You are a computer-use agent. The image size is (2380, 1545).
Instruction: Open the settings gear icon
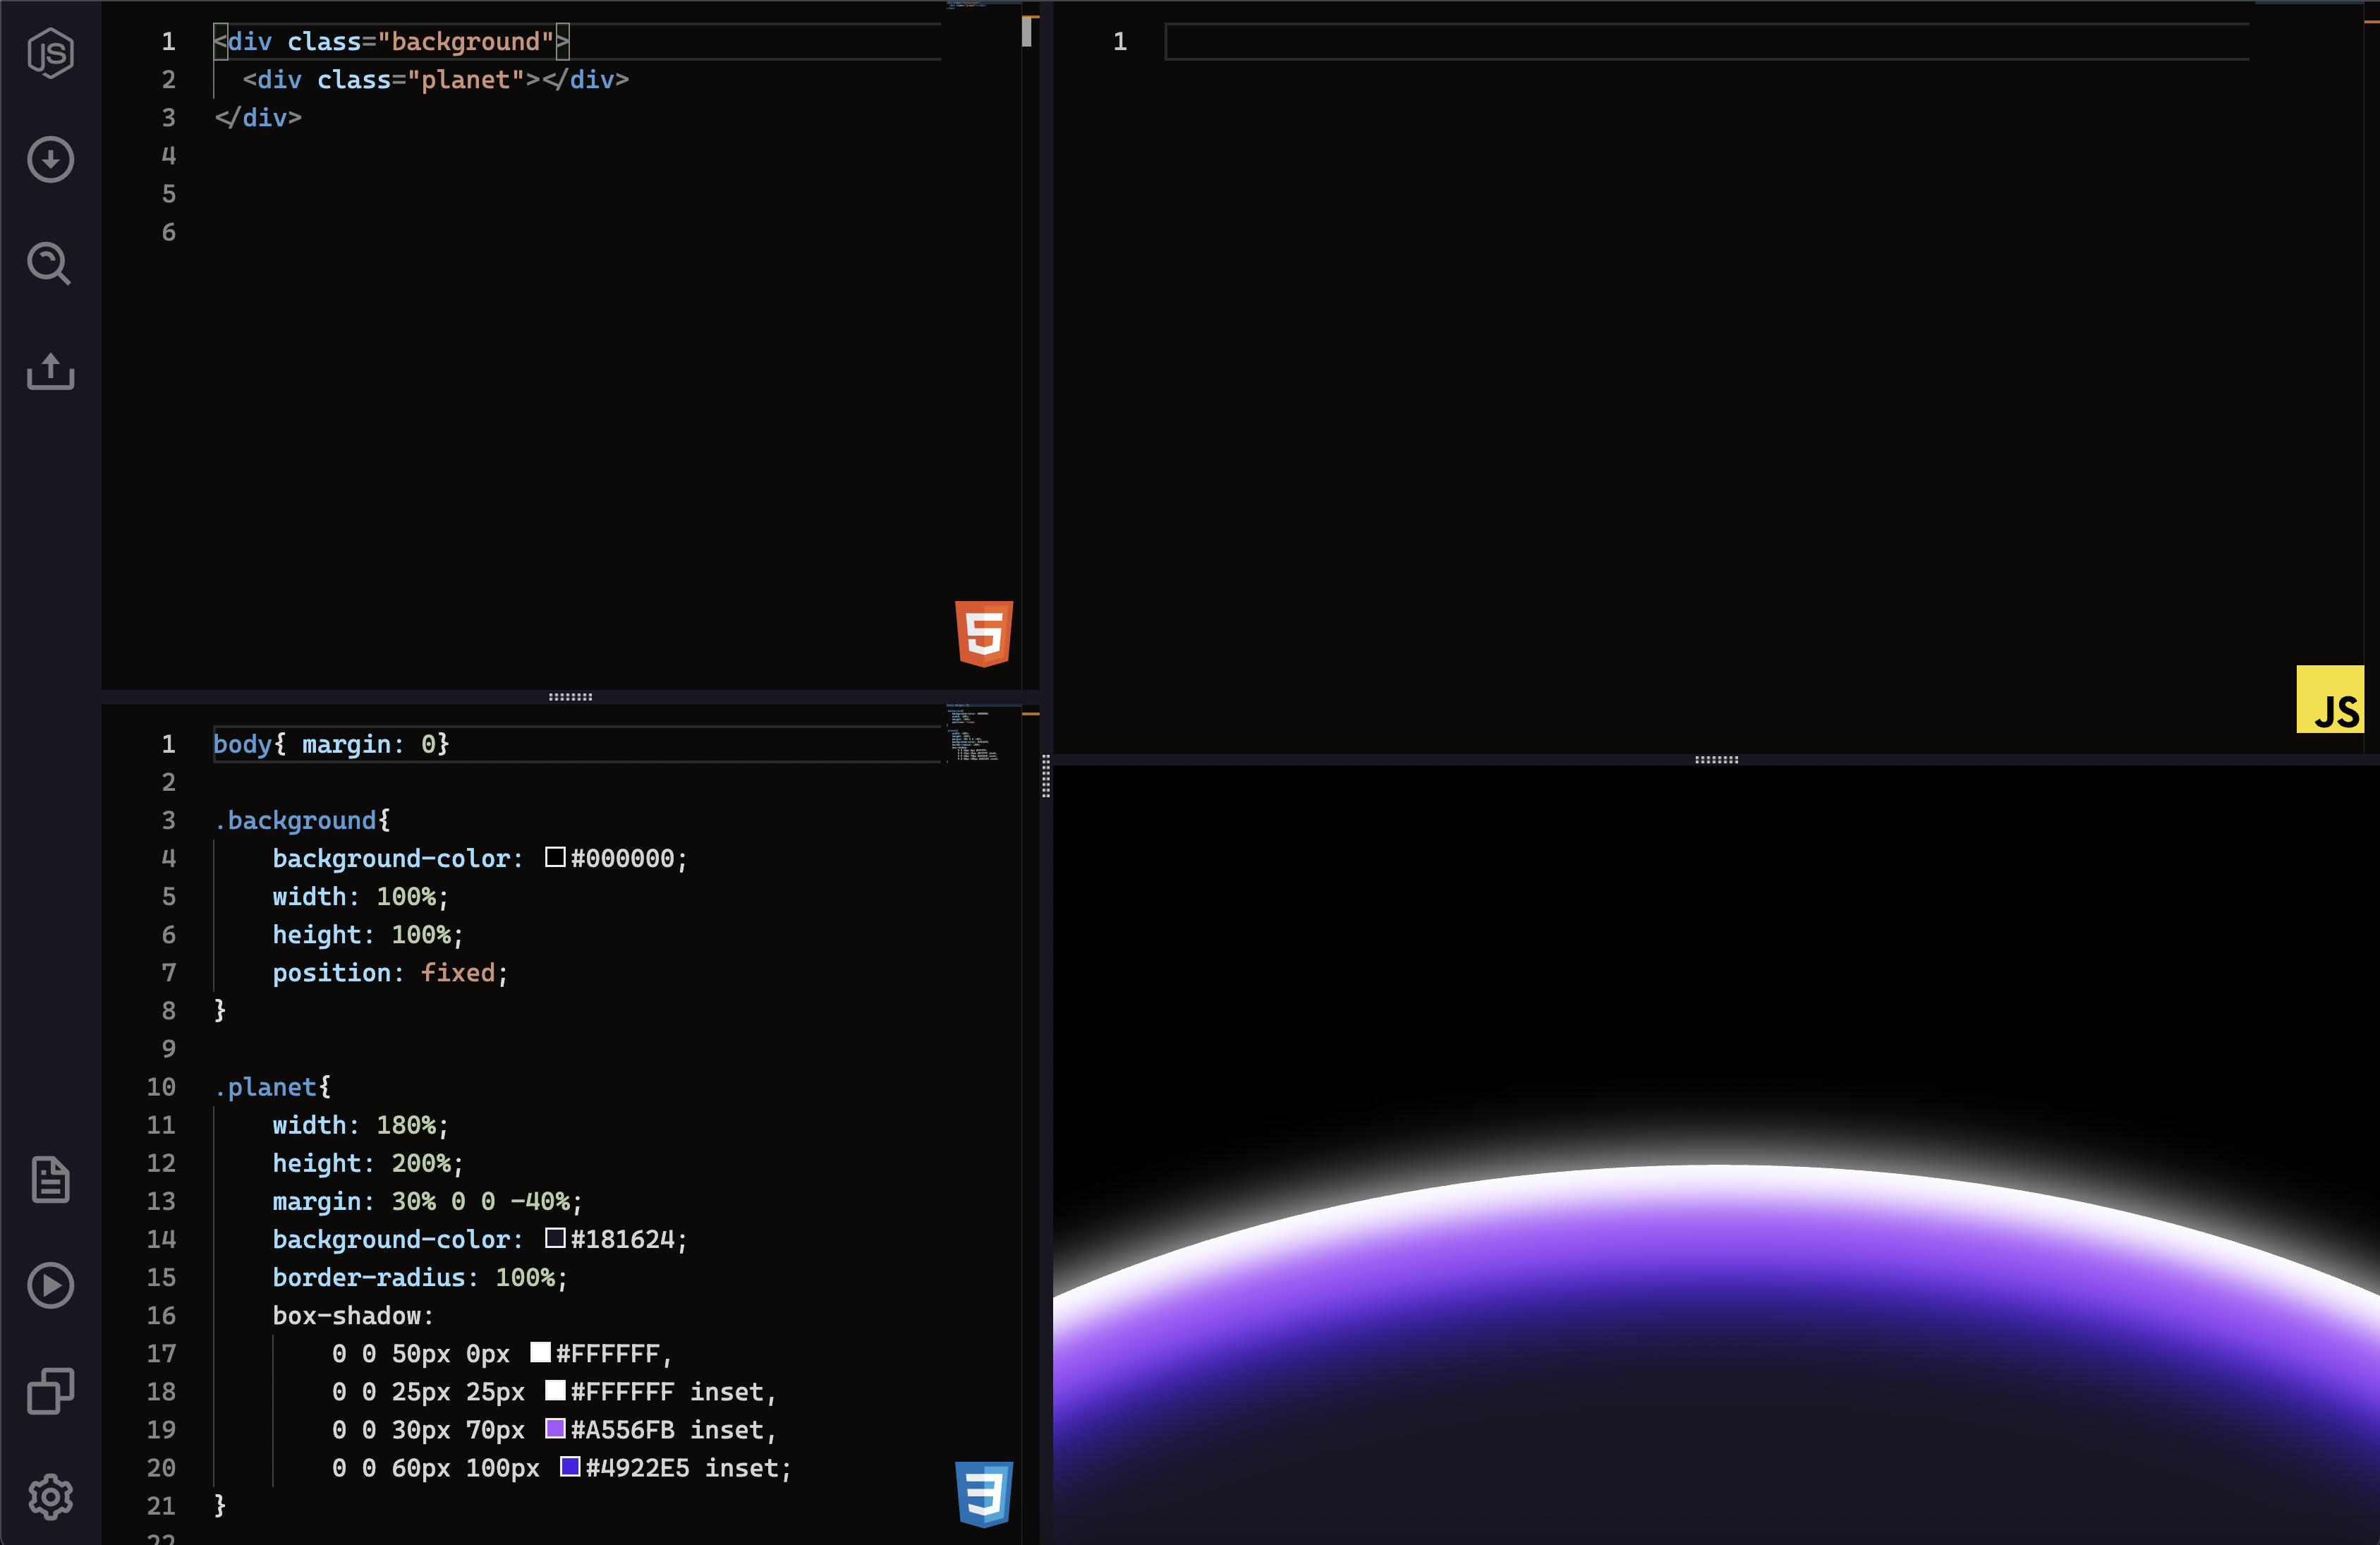pos(50,1497)
